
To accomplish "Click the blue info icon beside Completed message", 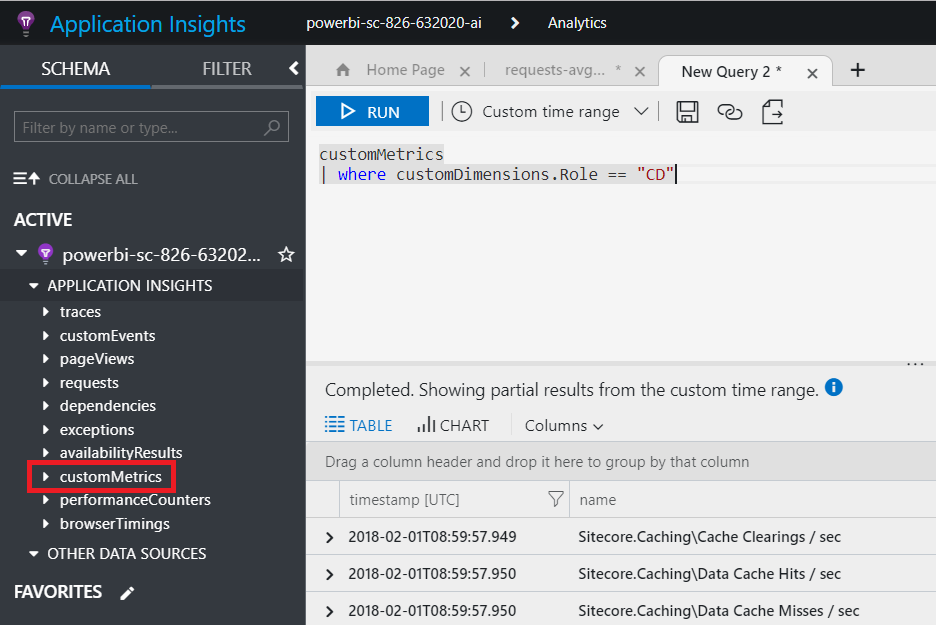I will (x=833, y=387).
